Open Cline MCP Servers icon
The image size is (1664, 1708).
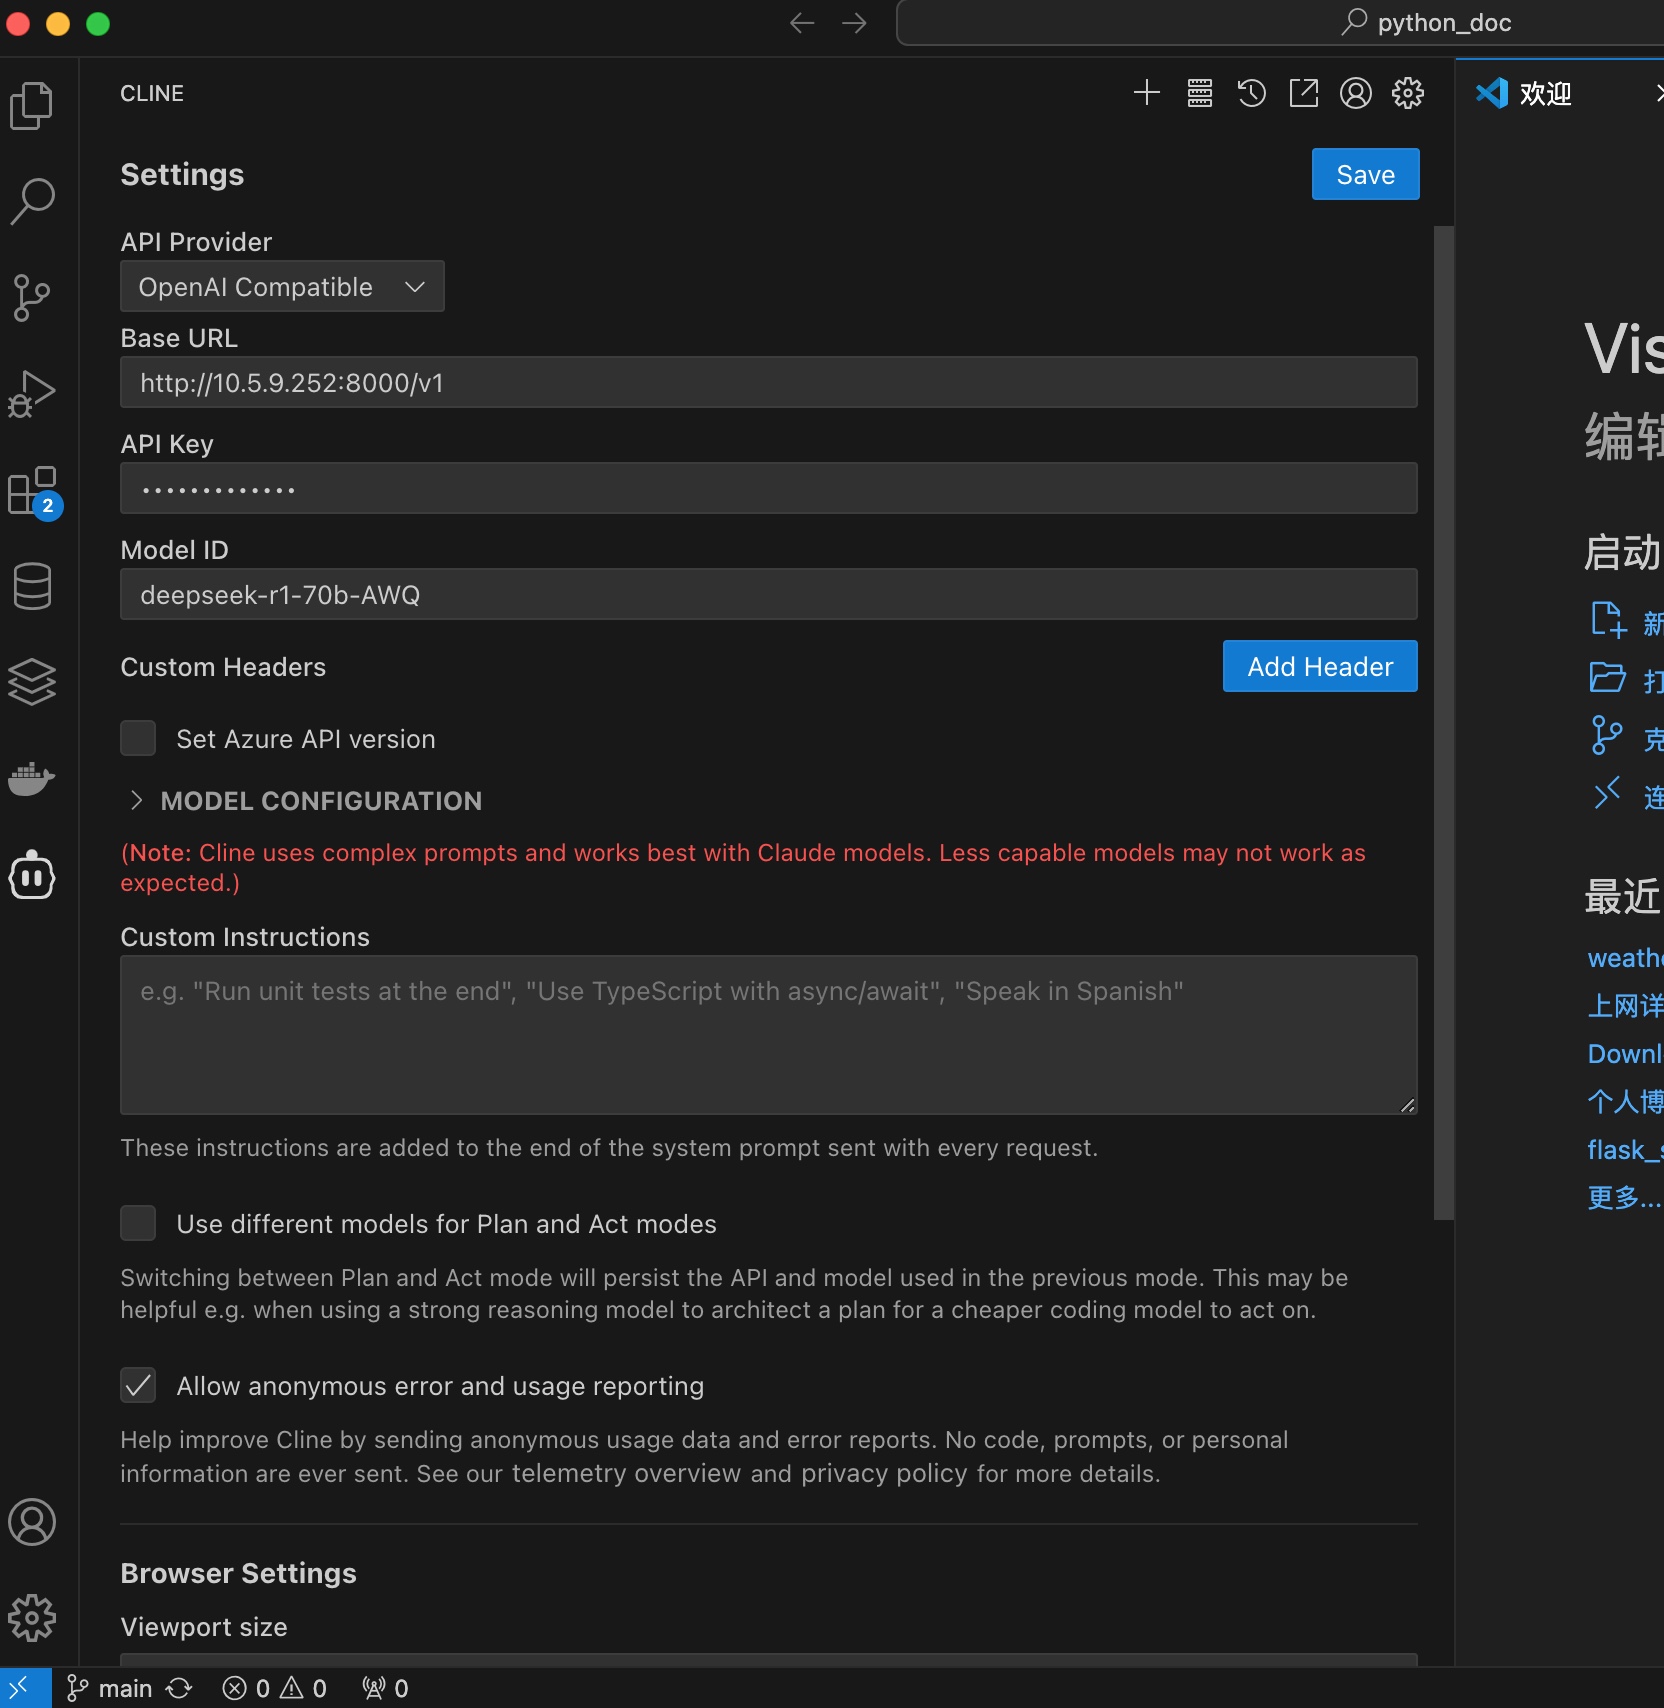(1200, 93)
